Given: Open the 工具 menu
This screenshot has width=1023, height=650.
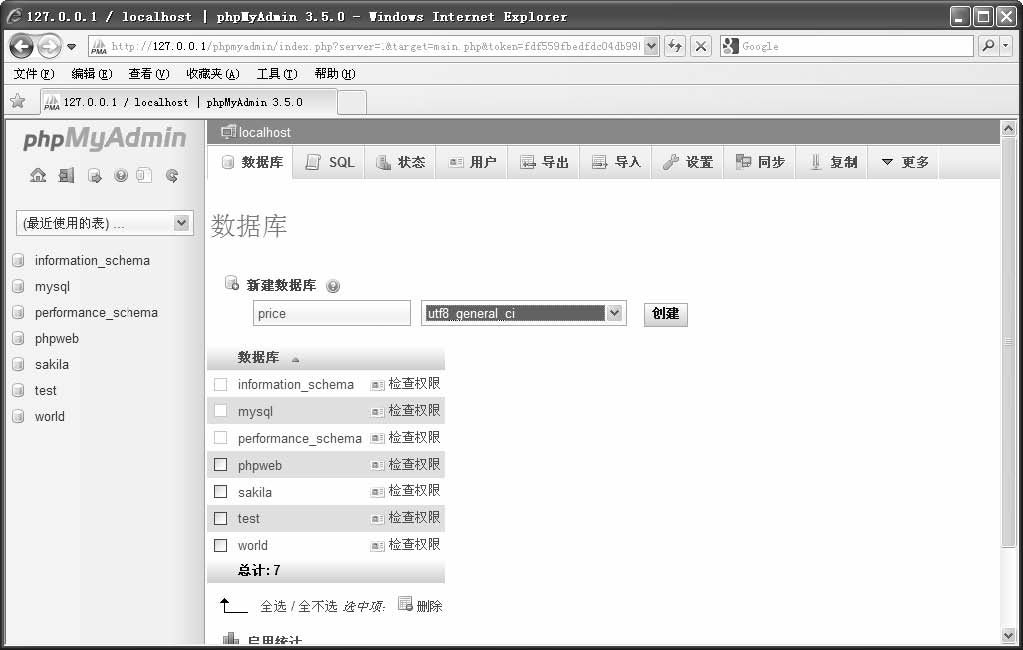Looking at the screenshot, I should point(277,74).
